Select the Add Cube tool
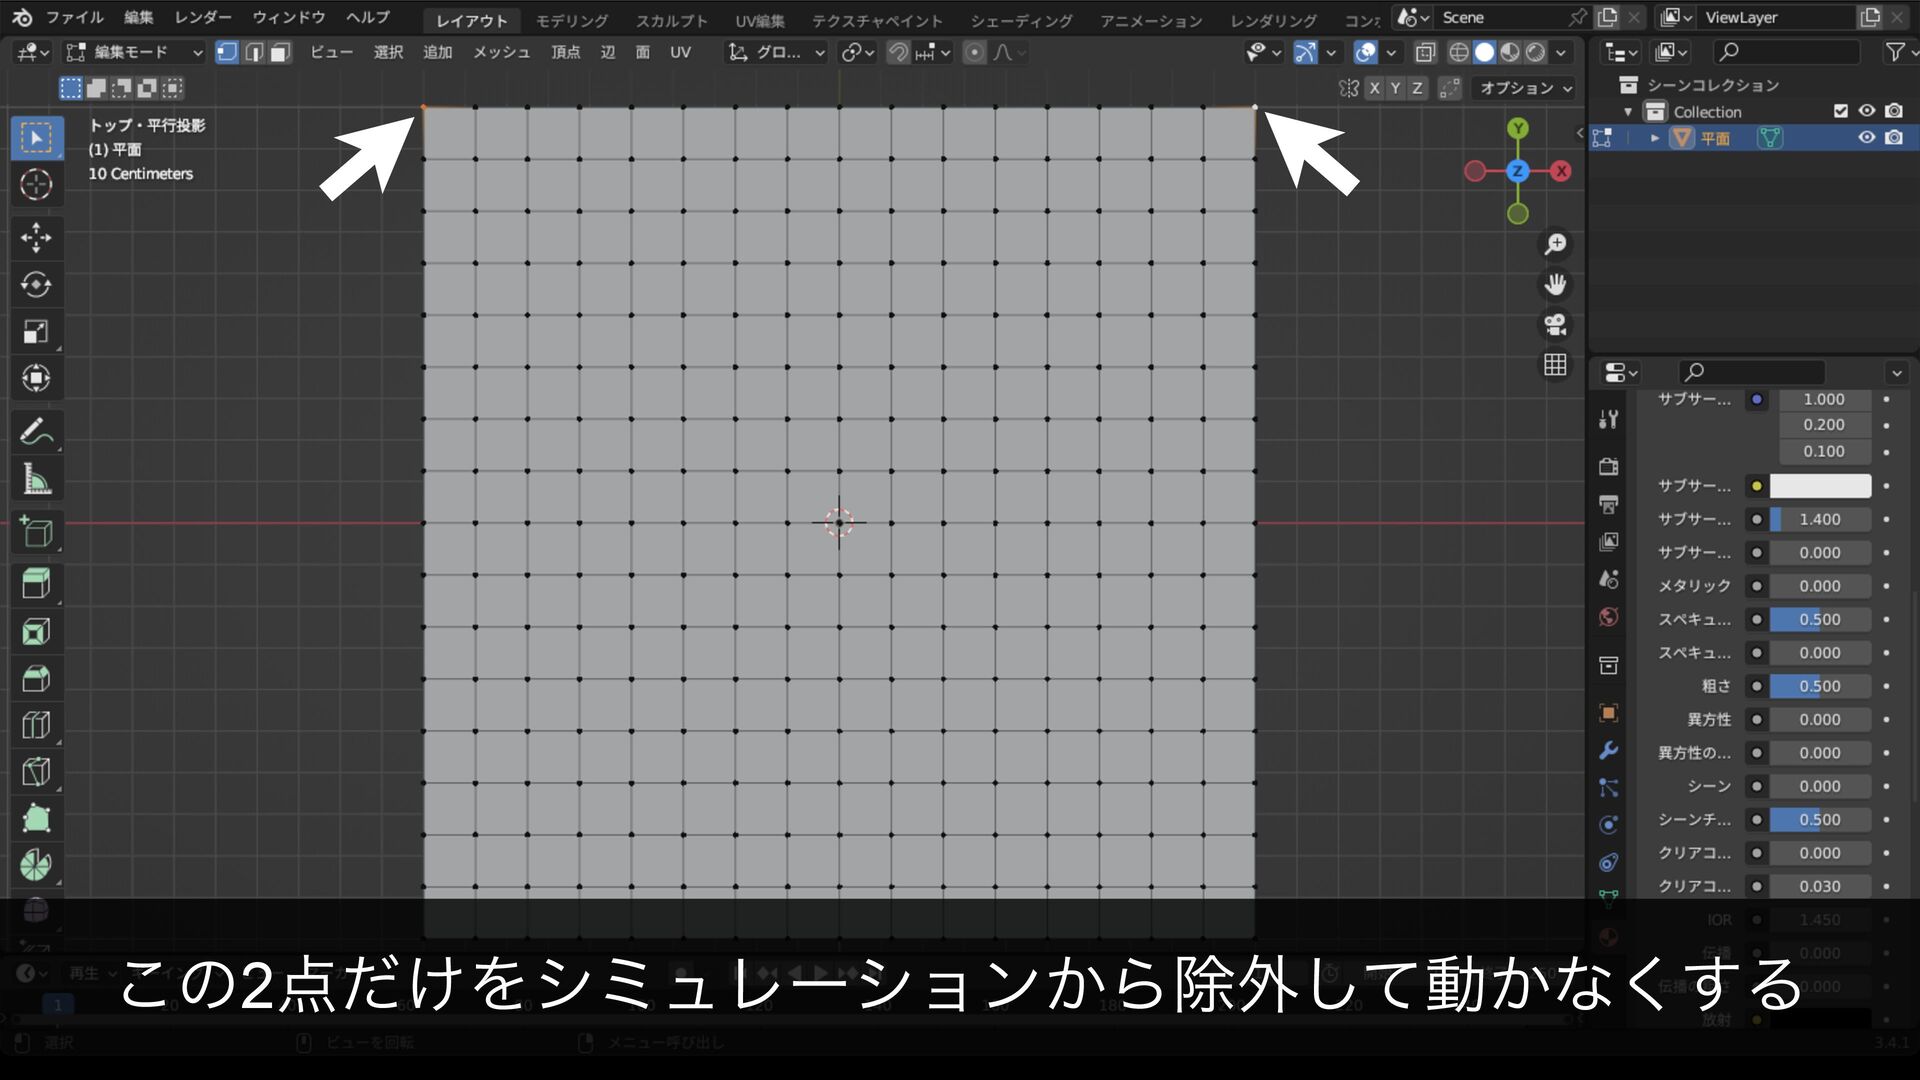 pyautogui.click(x=37, y=532)
